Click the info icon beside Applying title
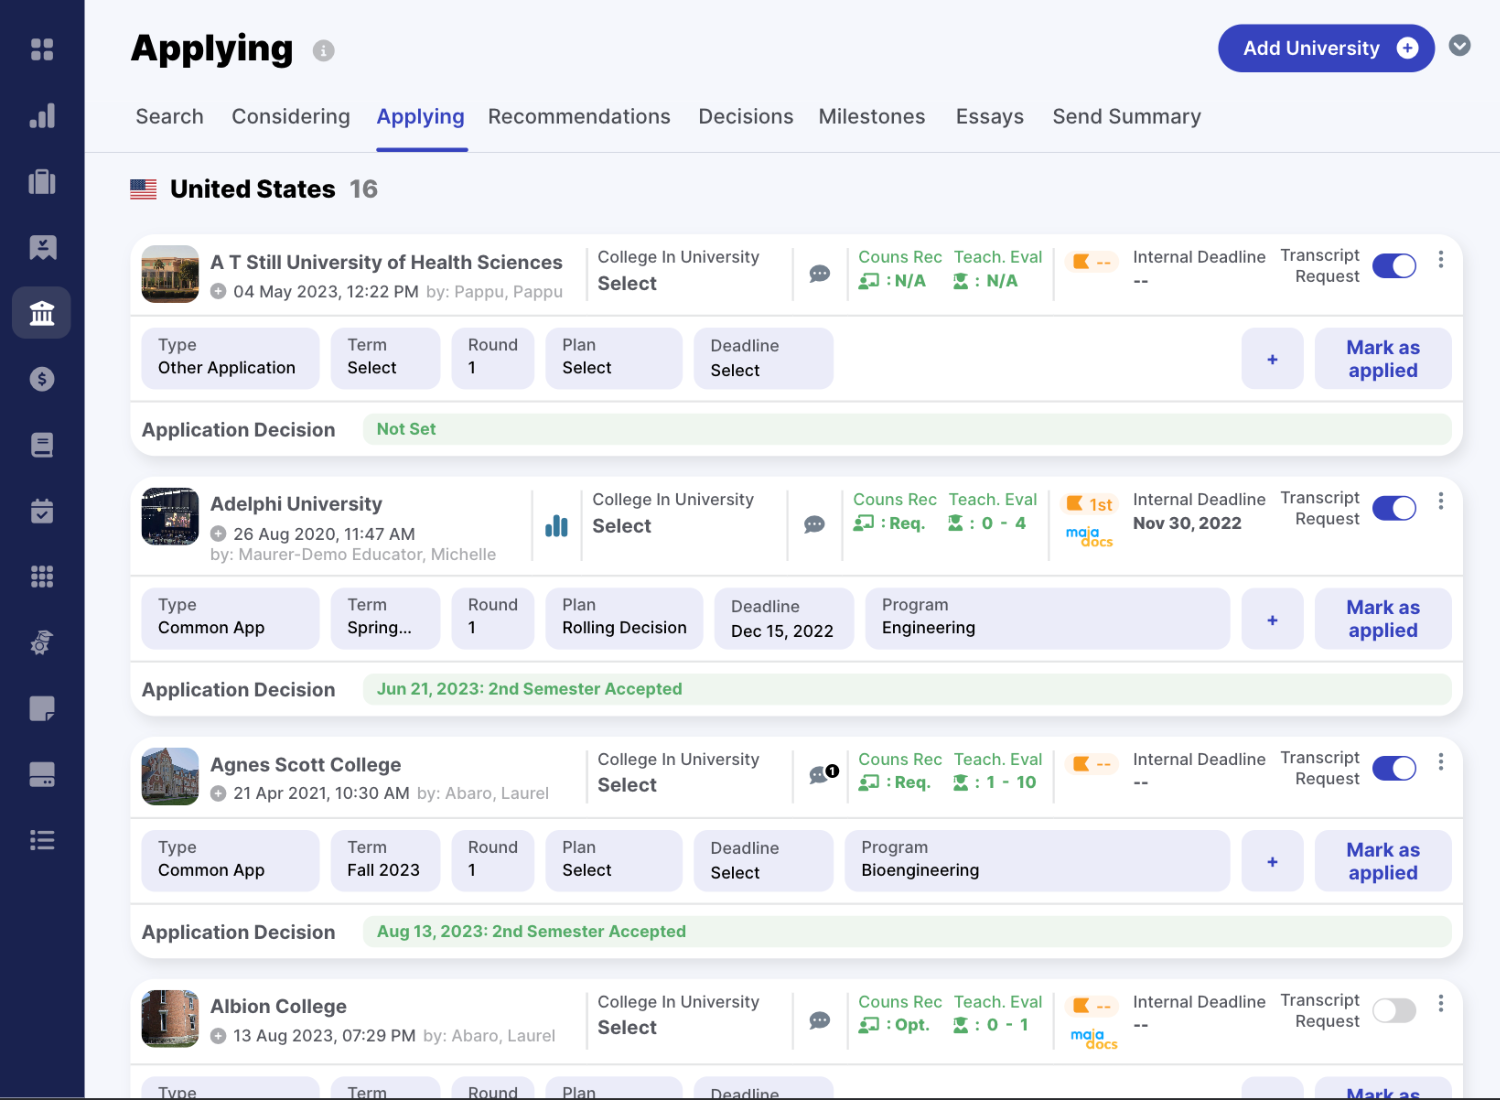The image size is (1500, 1100). (323, 50)
